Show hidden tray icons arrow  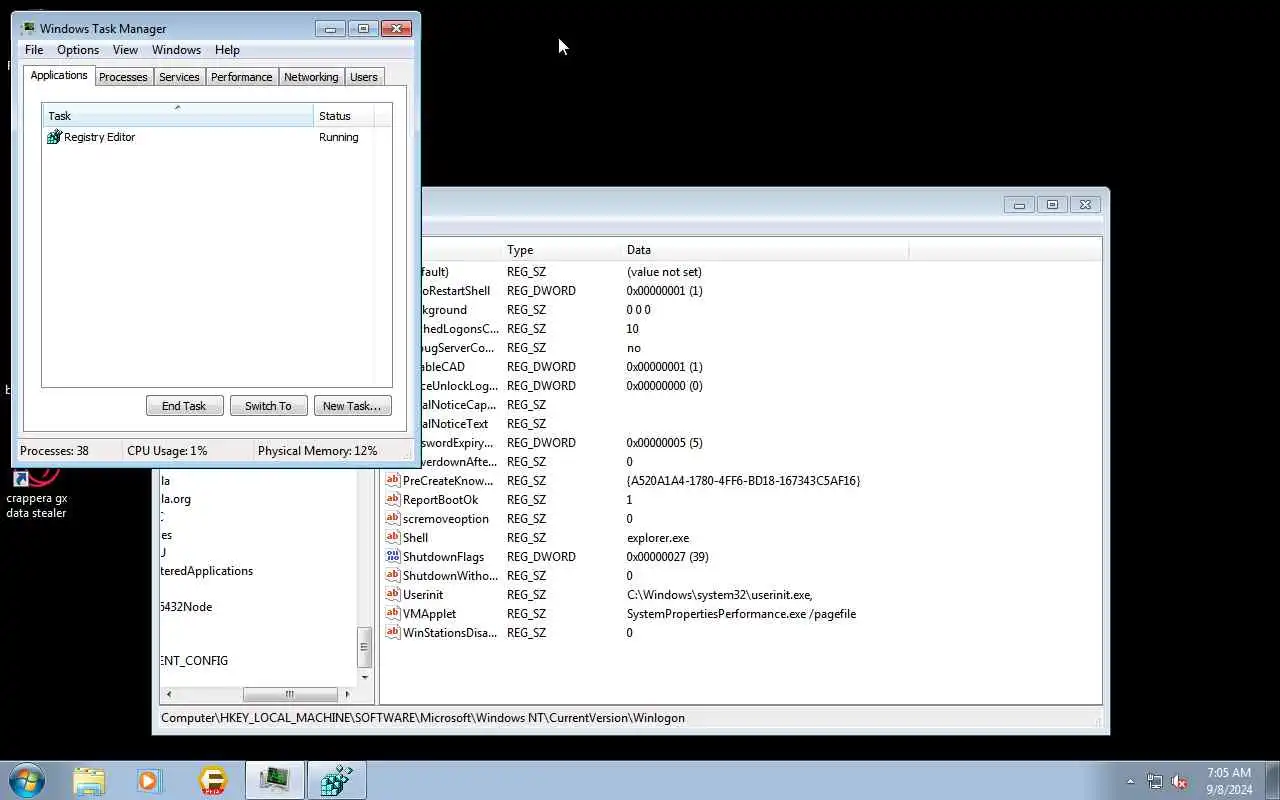pos(1131,781)
